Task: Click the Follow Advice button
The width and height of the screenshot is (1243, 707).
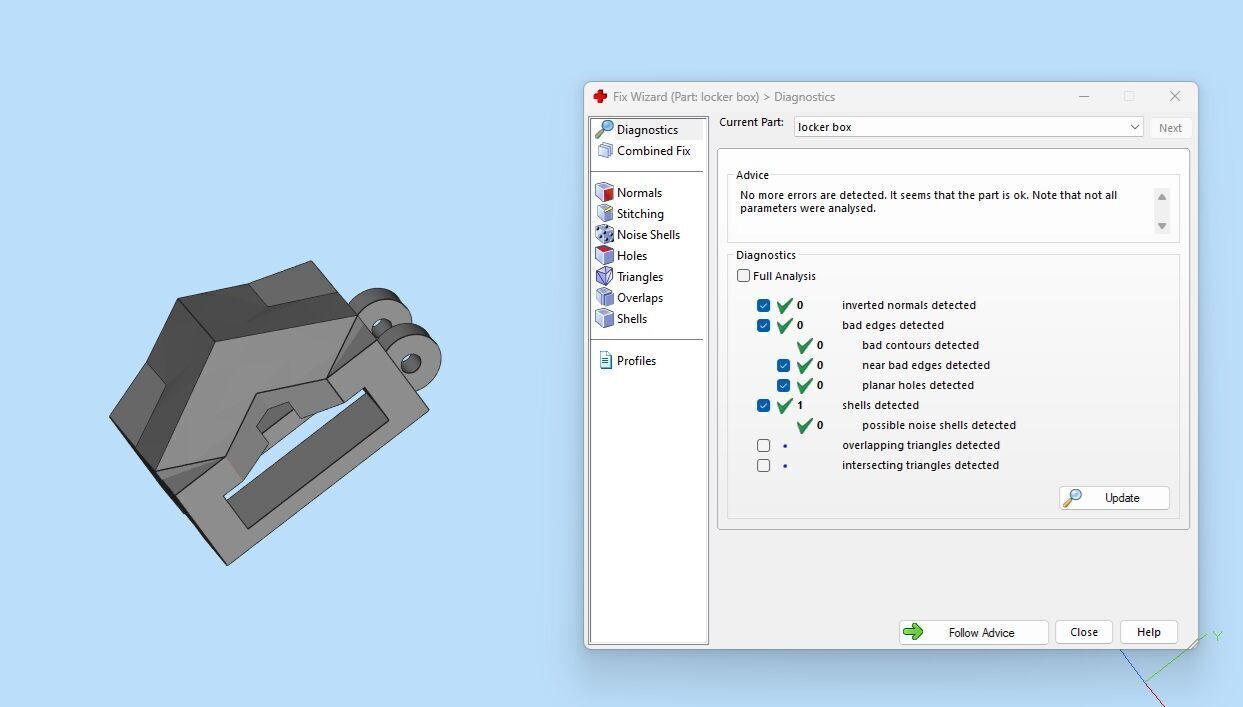Action: [974, 632]
